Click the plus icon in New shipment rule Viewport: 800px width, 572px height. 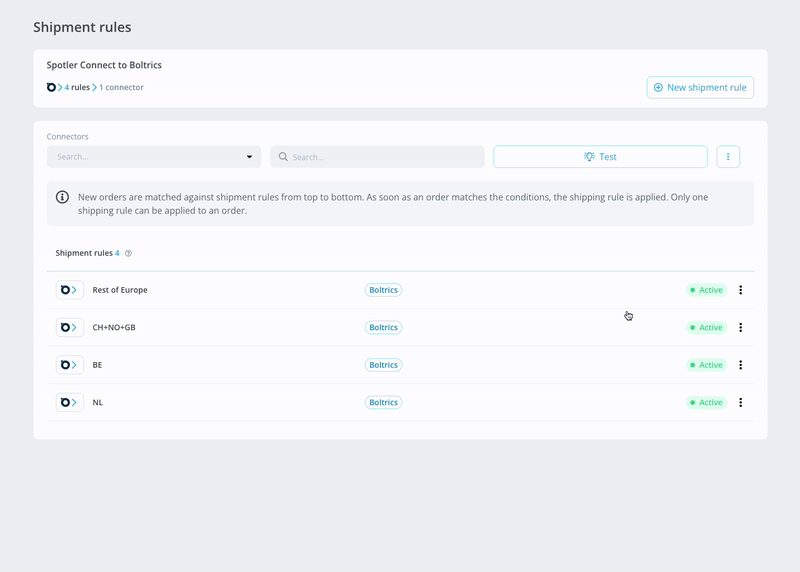658,87
